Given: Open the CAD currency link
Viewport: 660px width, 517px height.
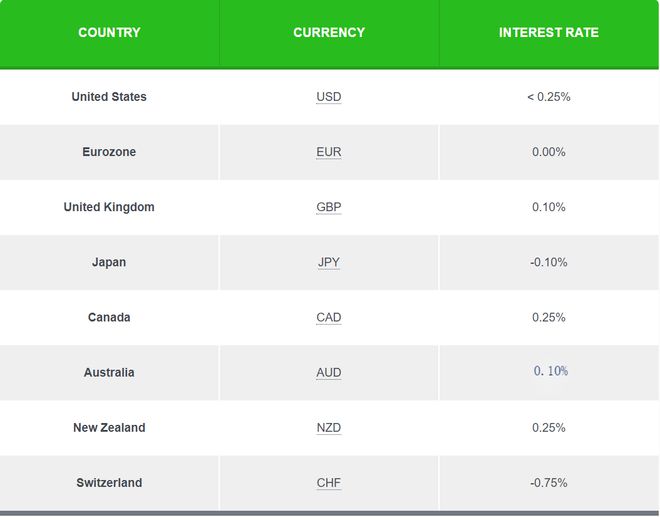Looking at the screenshot, I should [329, 317].
